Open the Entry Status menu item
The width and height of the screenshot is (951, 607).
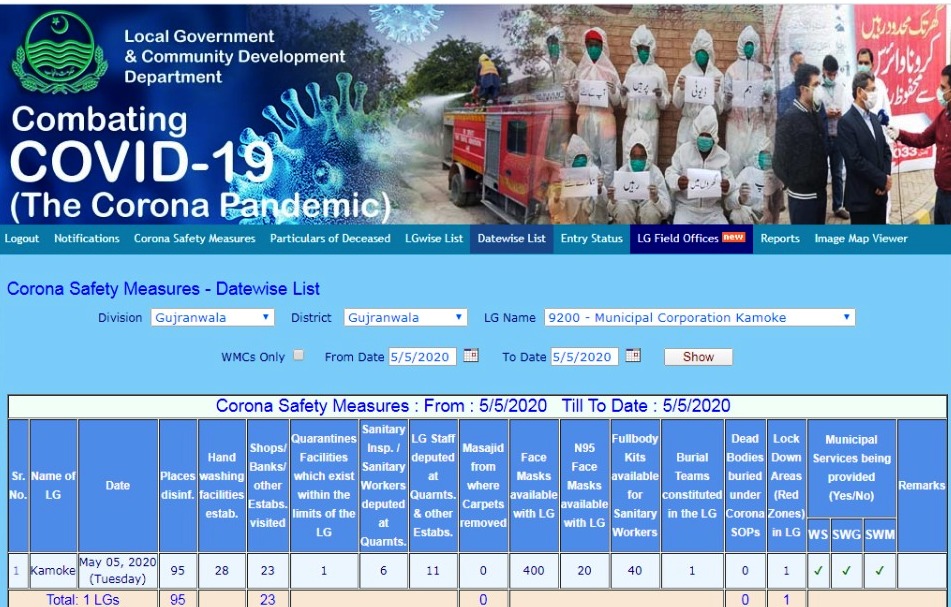tap(591, 238)
